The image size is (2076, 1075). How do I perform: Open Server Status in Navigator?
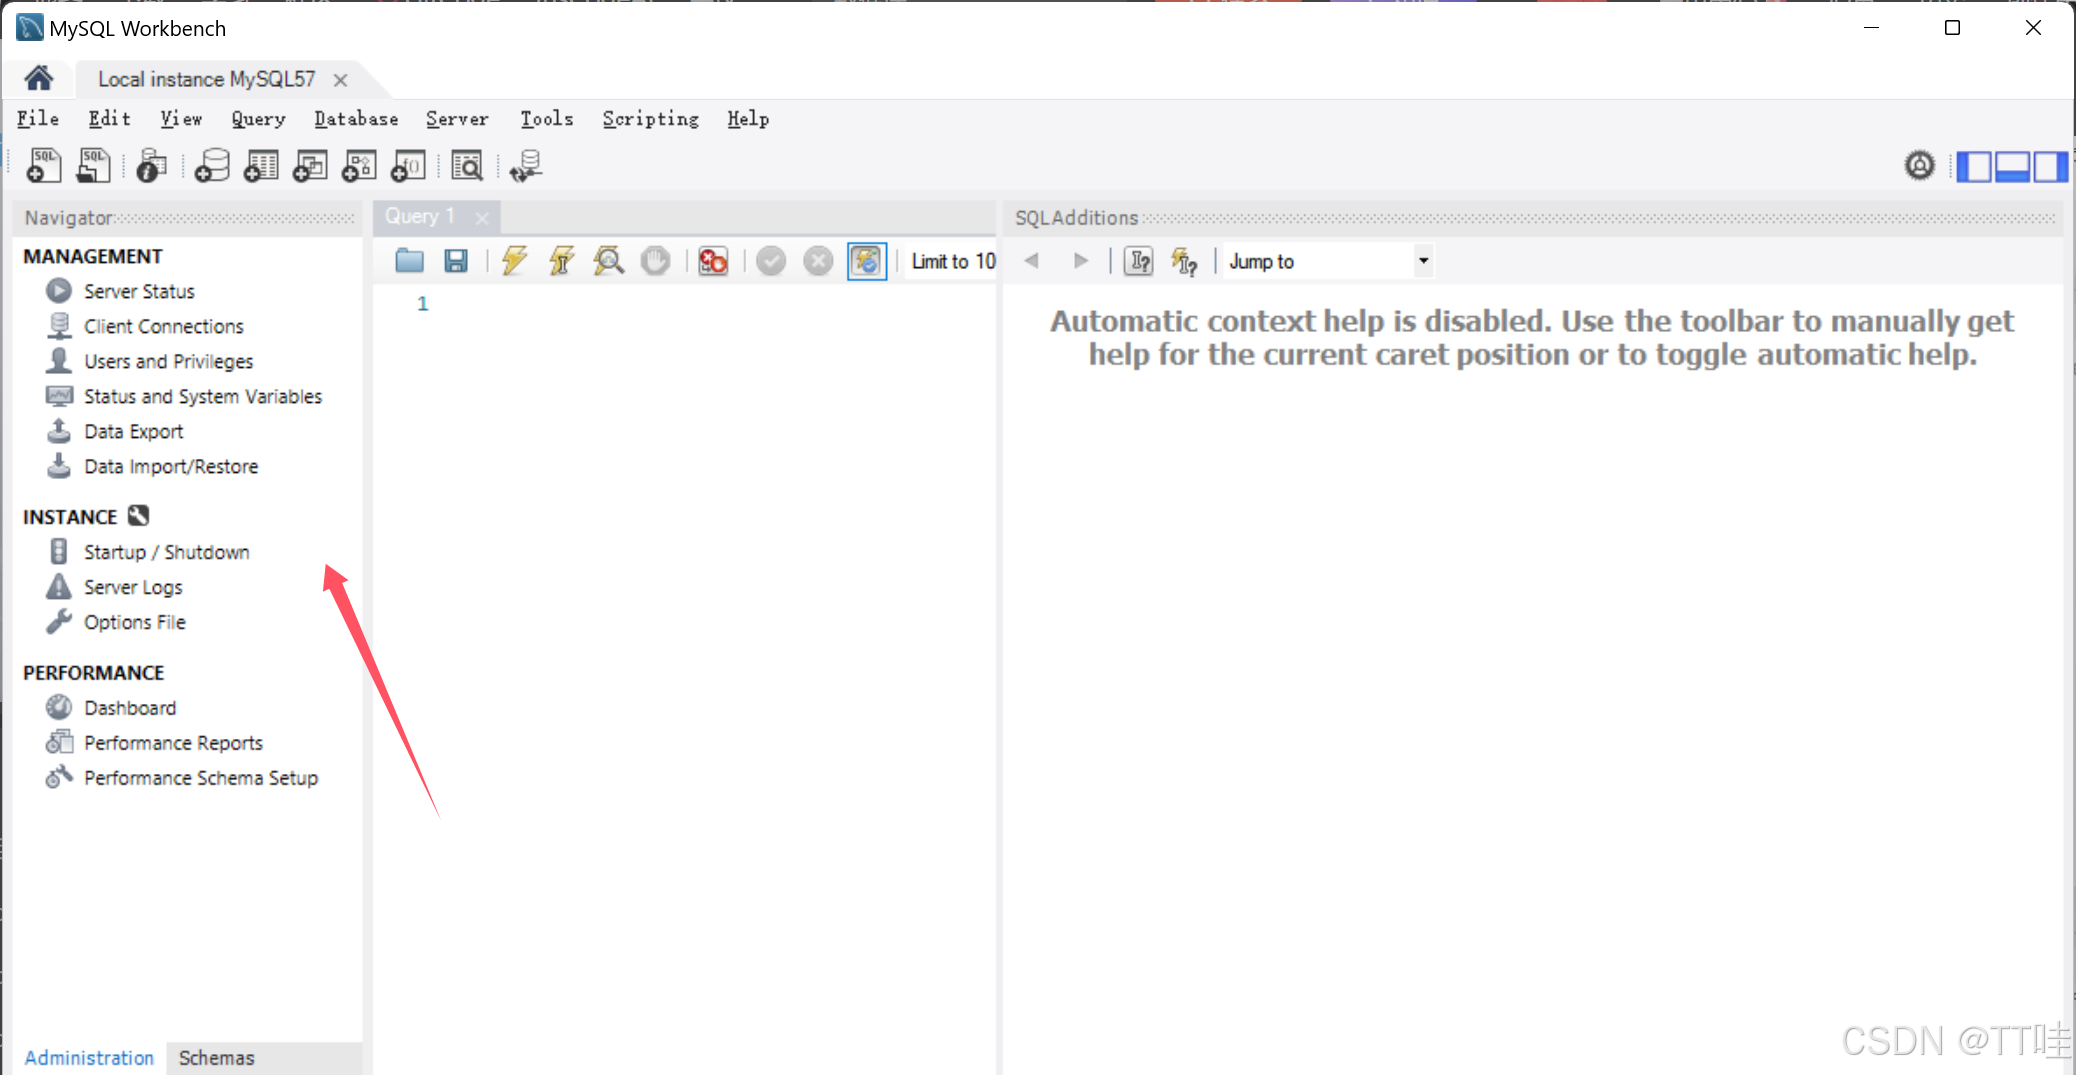click(x=139, y=291)
